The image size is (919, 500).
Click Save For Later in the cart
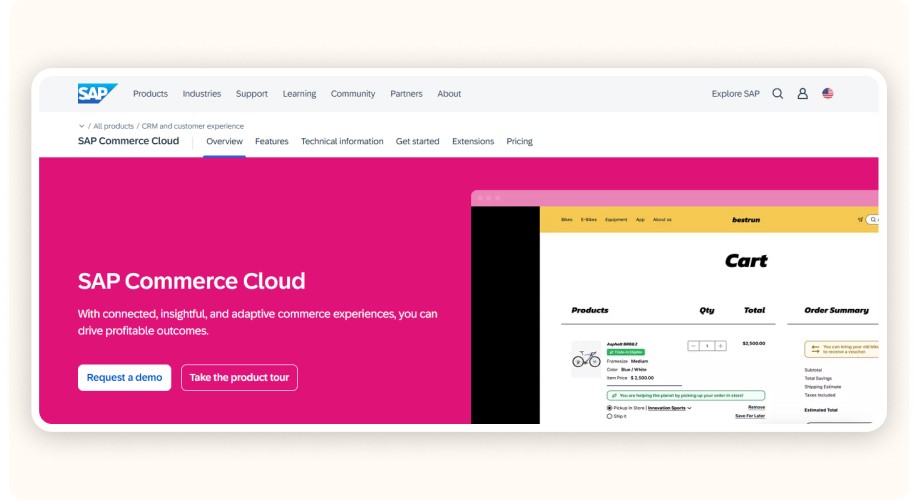click(750, 416)
